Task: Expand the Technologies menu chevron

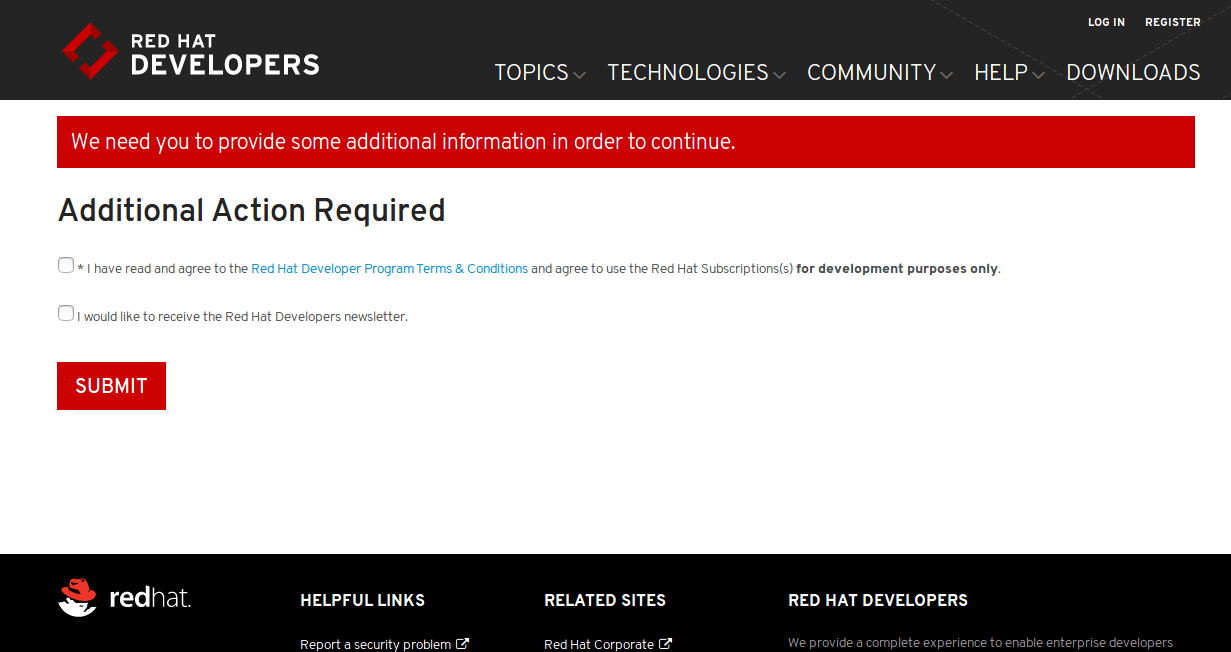Action: 779,74
